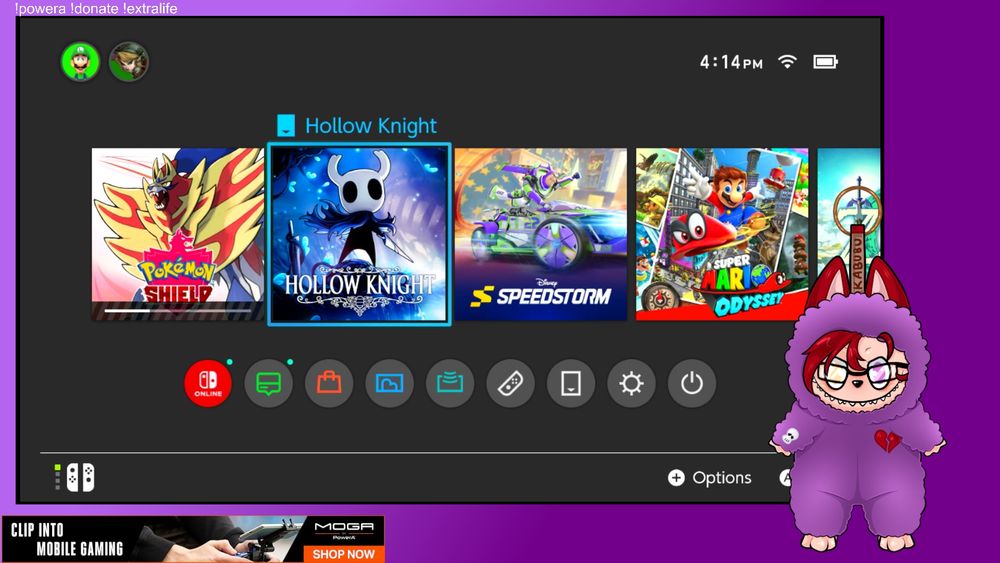Click the battery level indicator

(825, 61)
